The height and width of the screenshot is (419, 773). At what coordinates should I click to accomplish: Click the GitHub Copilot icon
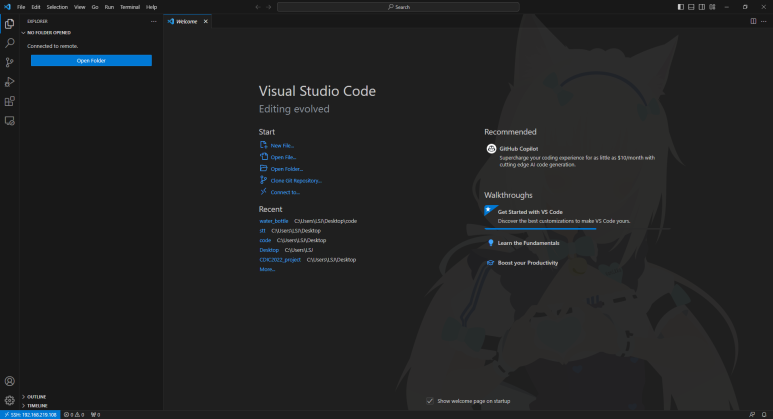[491, 148]
